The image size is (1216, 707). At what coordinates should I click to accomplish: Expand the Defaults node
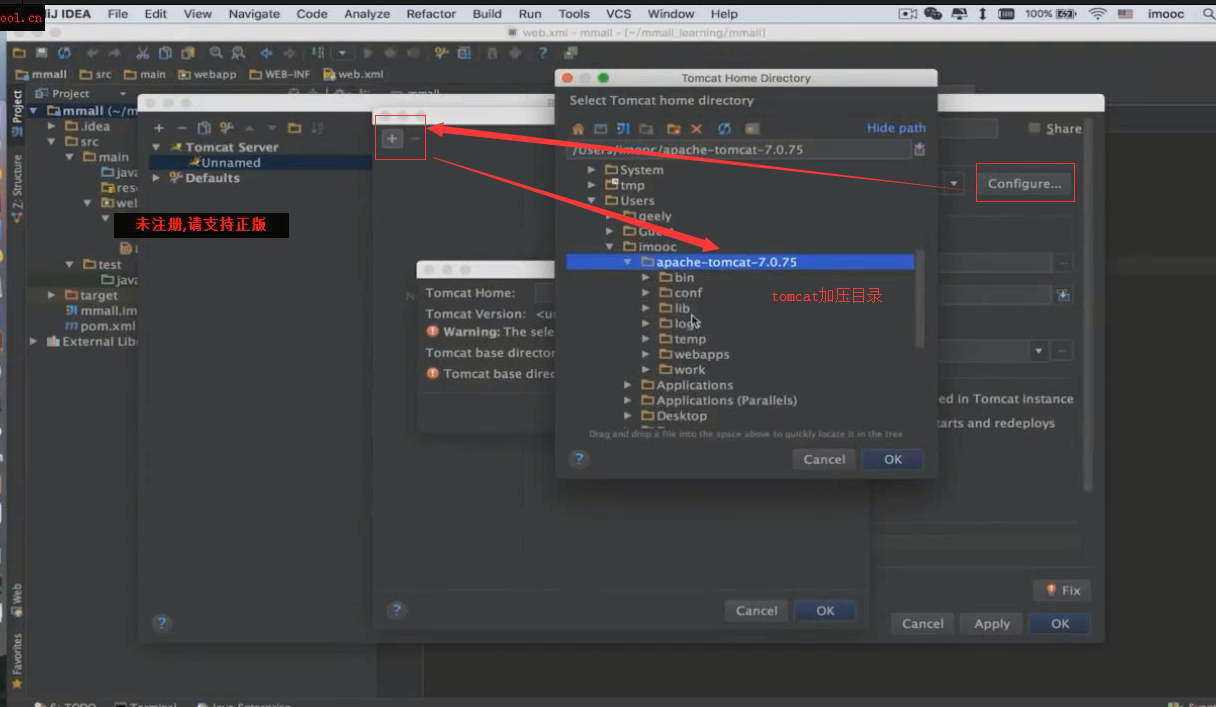pyautogui.click(x=157, y=178)
